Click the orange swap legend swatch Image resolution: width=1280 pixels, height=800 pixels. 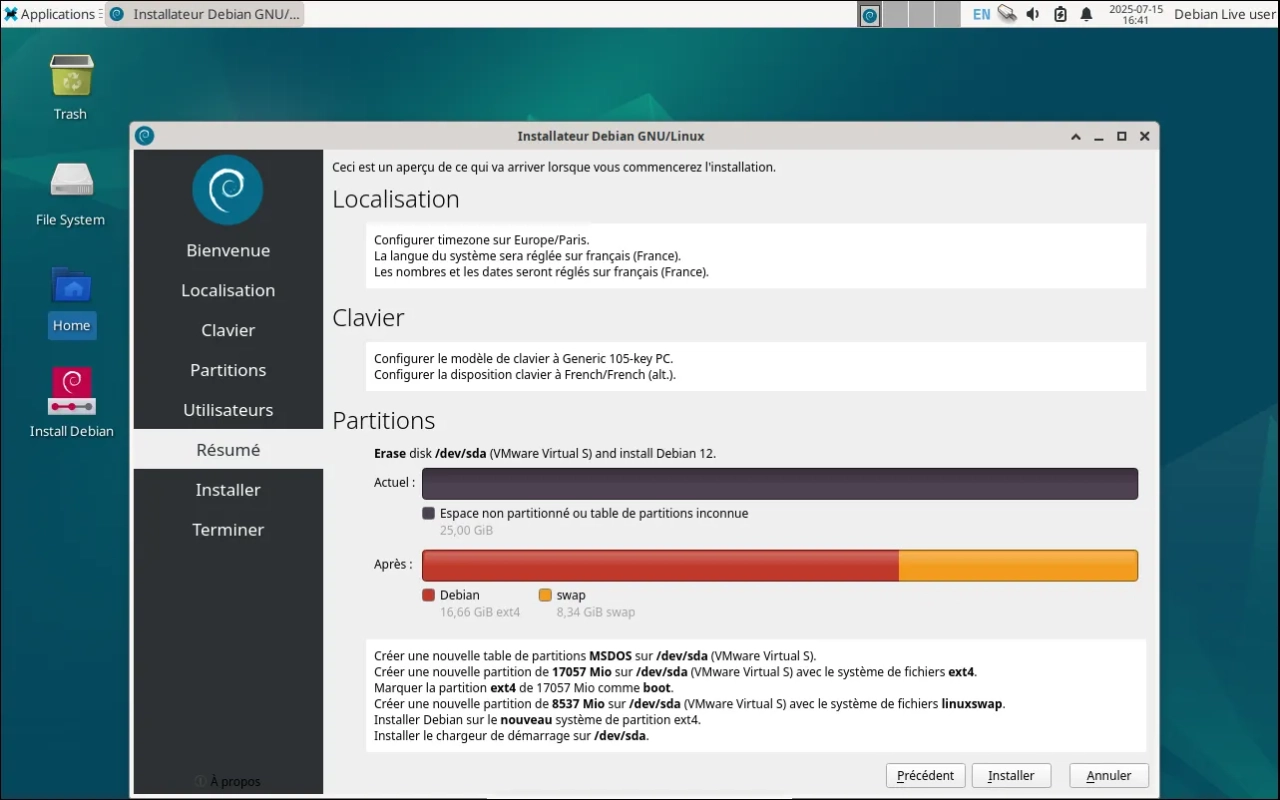(545, 595)
